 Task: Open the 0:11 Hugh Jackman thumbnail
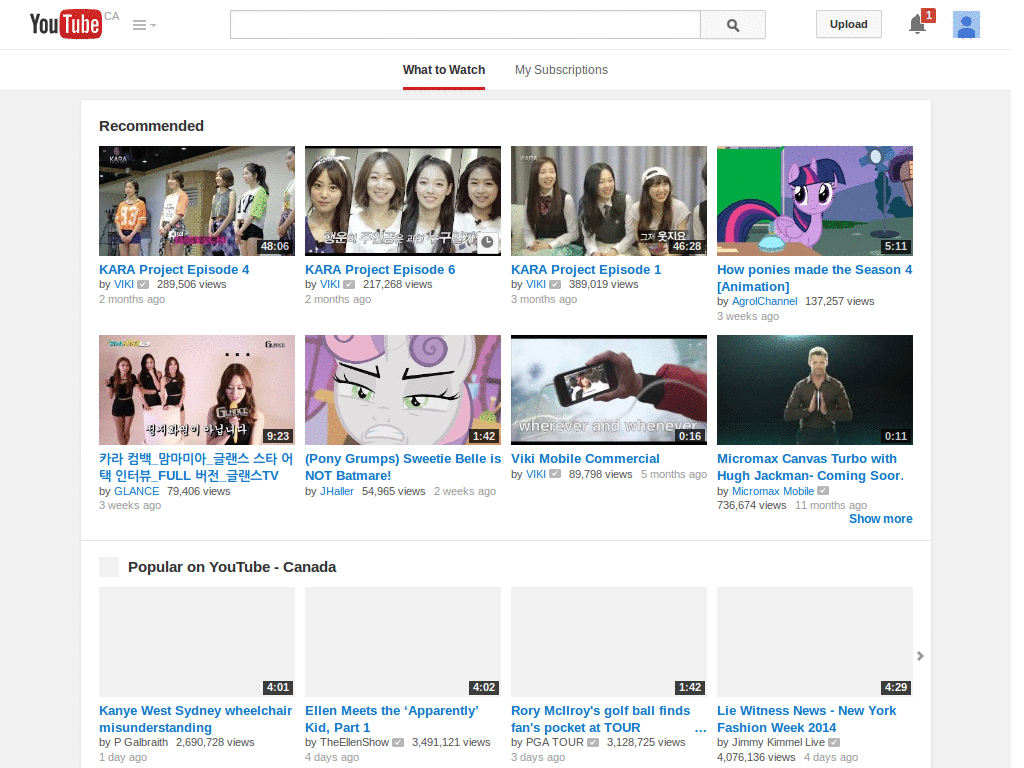pos(814,390)
